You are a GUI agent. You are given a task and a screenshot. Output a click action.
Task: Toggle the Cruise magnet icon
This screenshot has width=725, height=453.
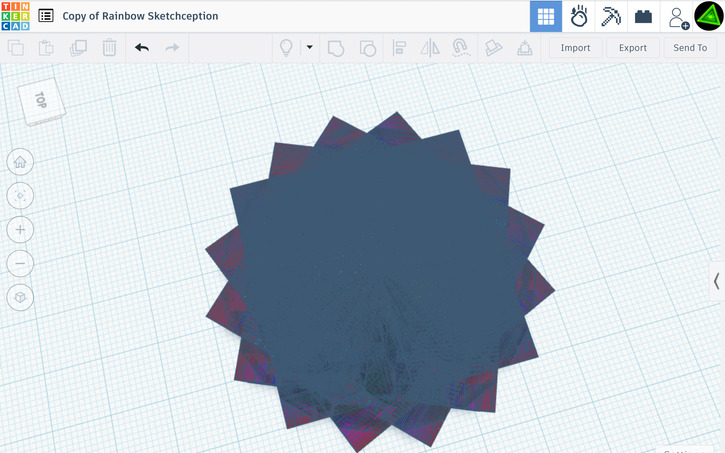click(461, 48)
